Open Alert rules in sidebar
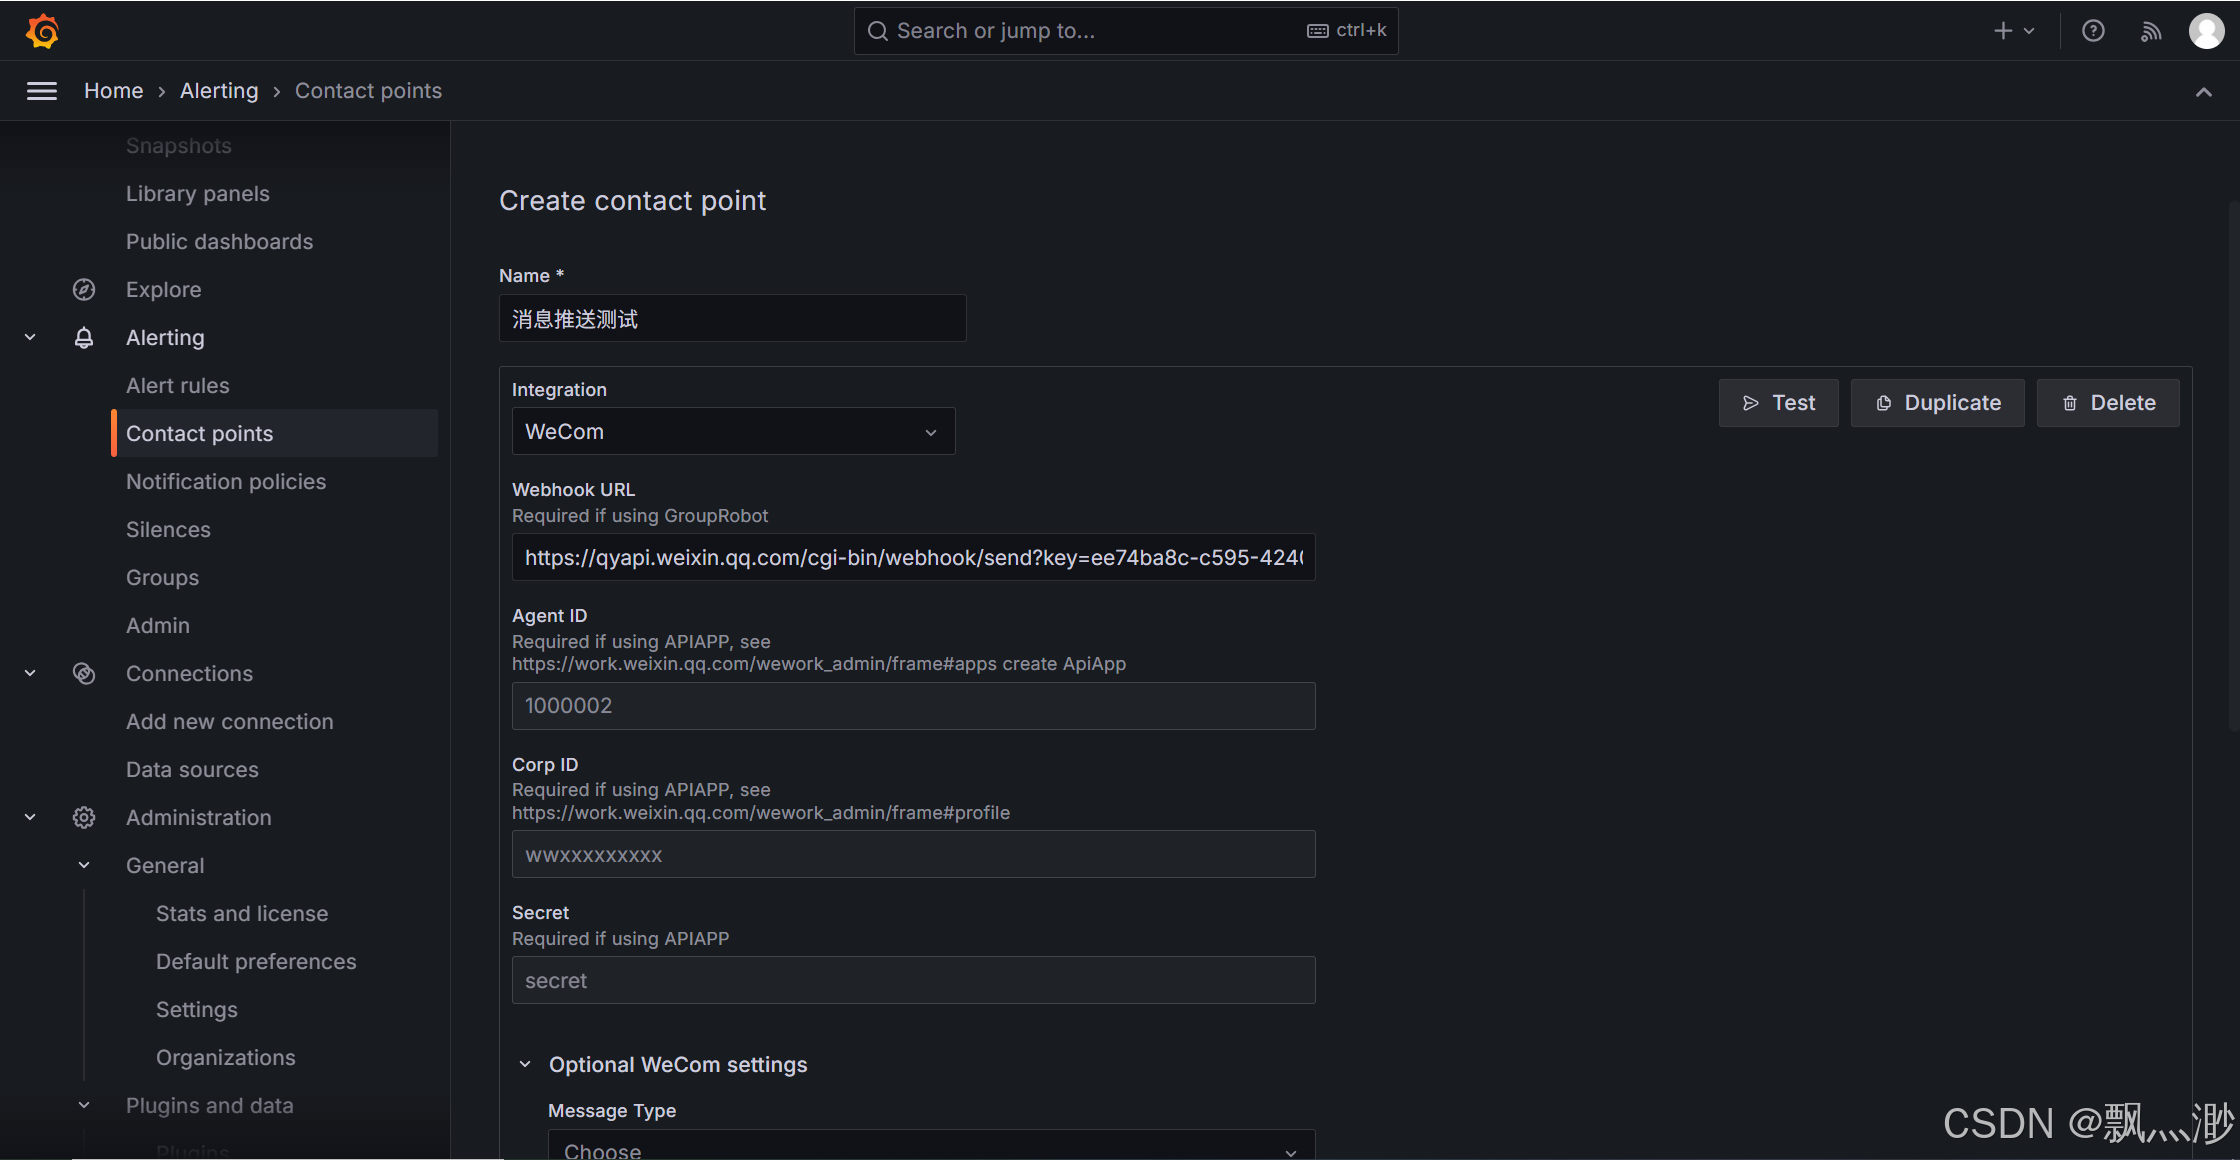Screen dimensions: 2240x1160 pos(178,386)
